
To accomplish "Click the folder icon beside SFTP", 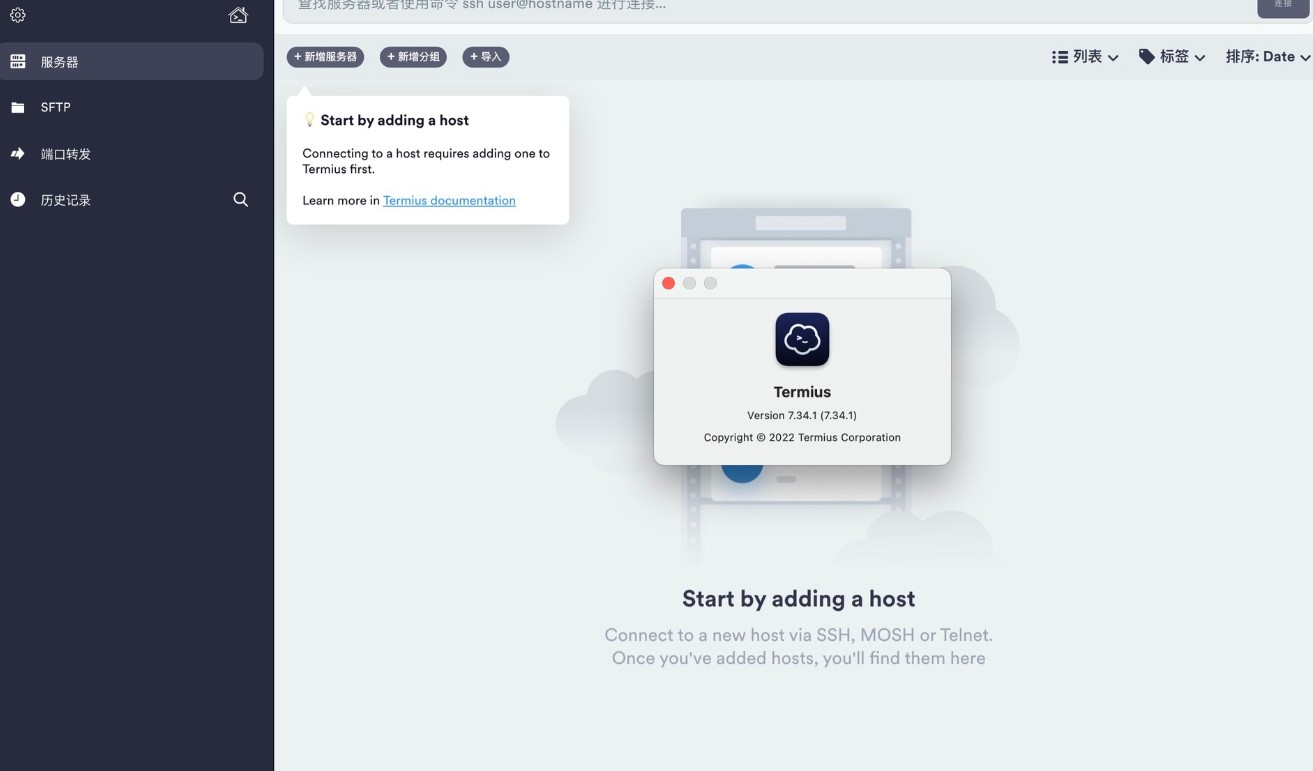I will [18, 108].
